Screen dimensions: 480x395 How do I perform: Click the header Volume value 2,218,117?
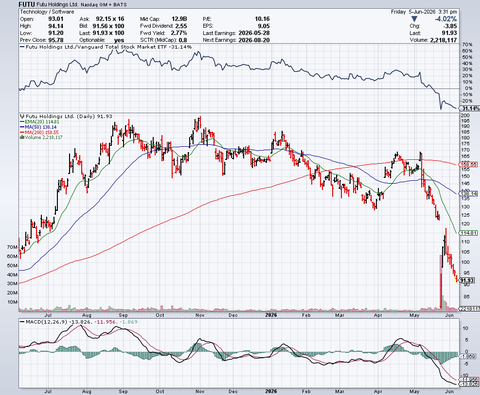point(443,40)
